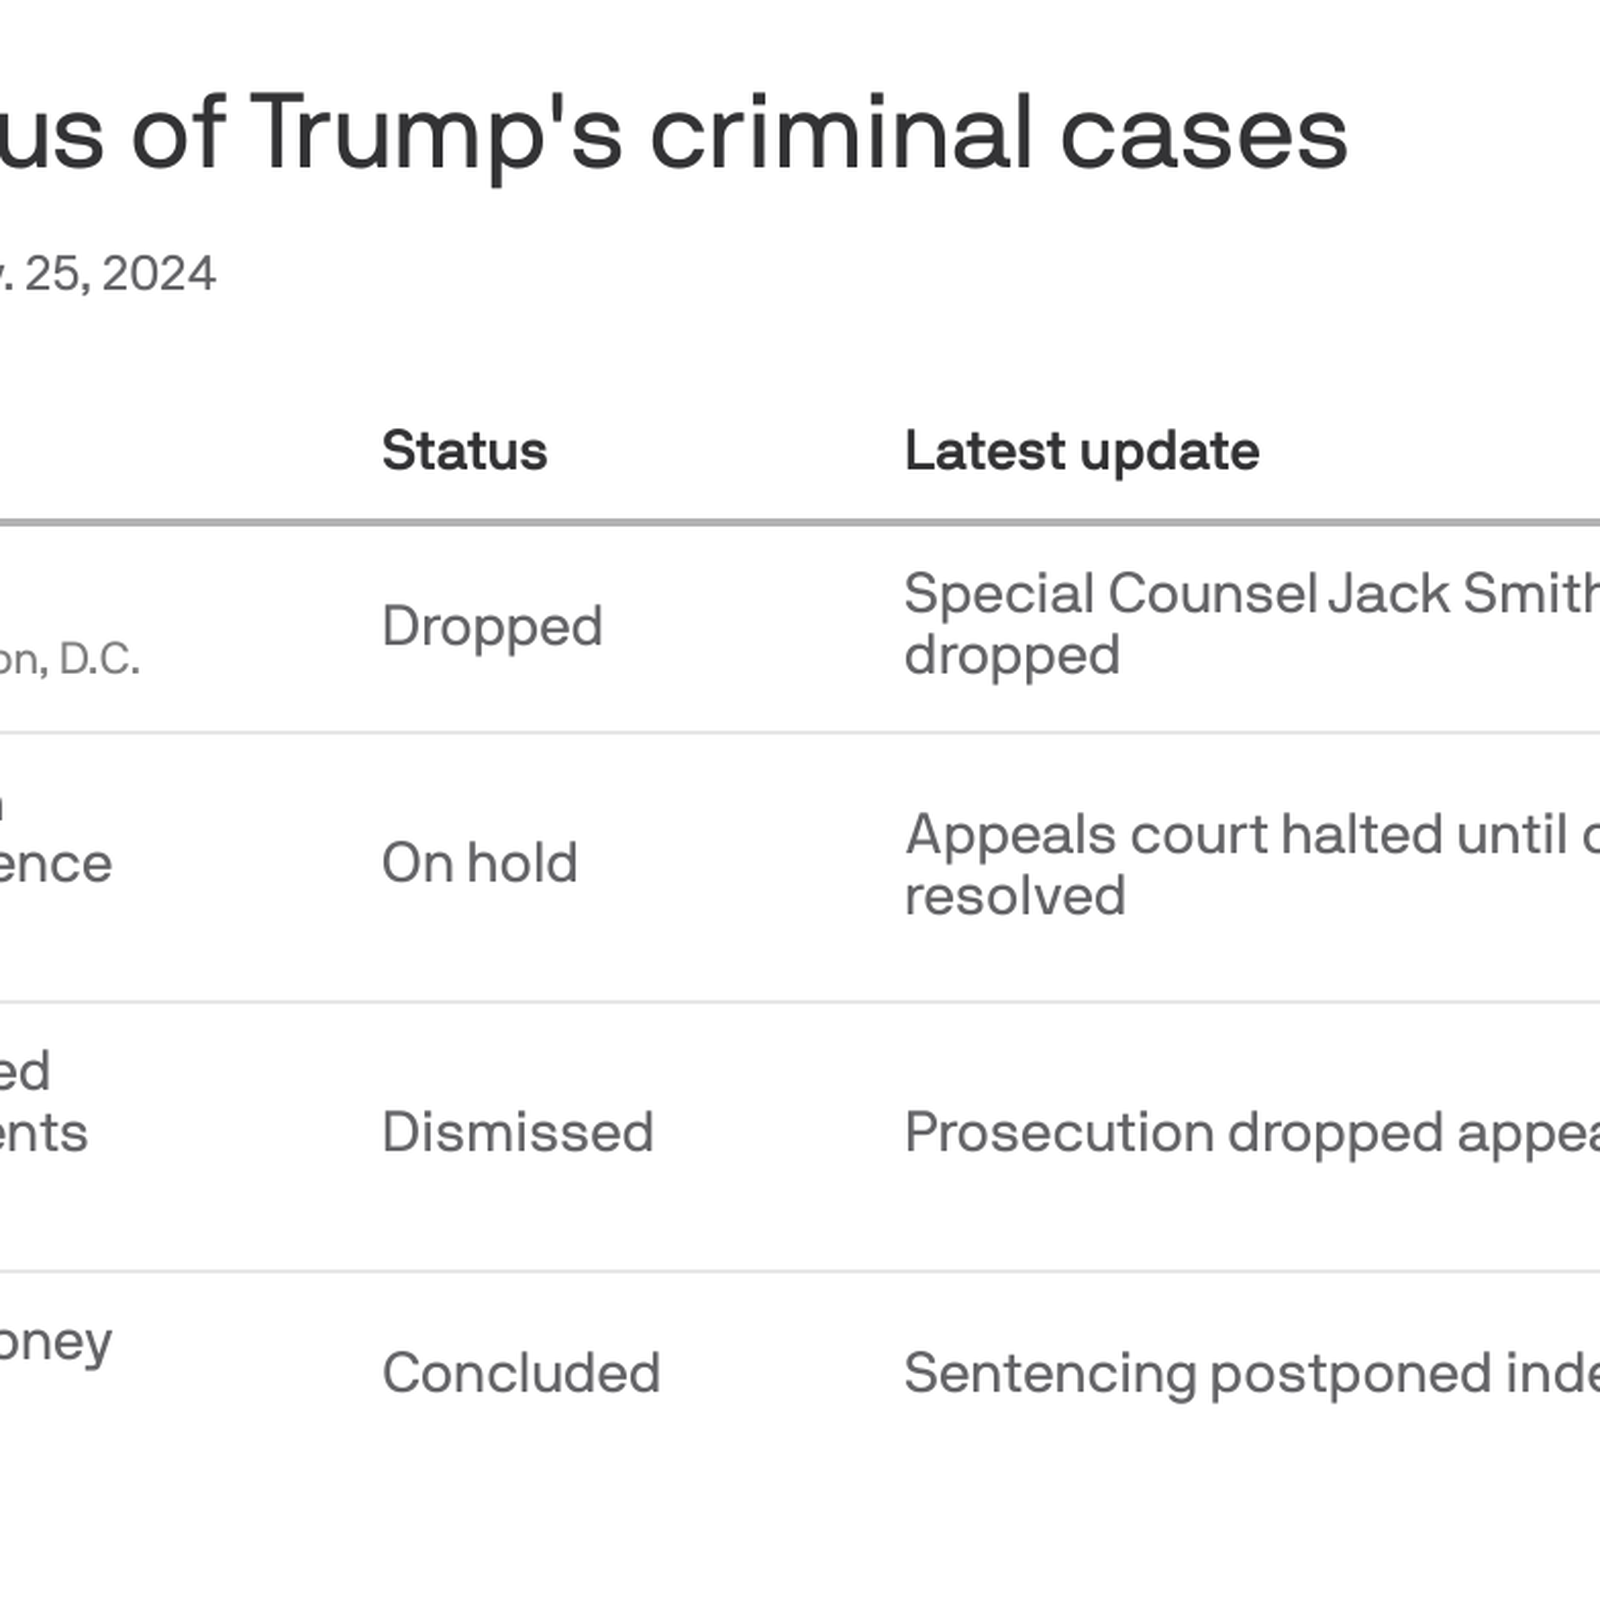Image resolution: width=1600 pixels, height=1600 pixels.
Task: Click the partial "ence" case name text
Action: tap(55, 864)
